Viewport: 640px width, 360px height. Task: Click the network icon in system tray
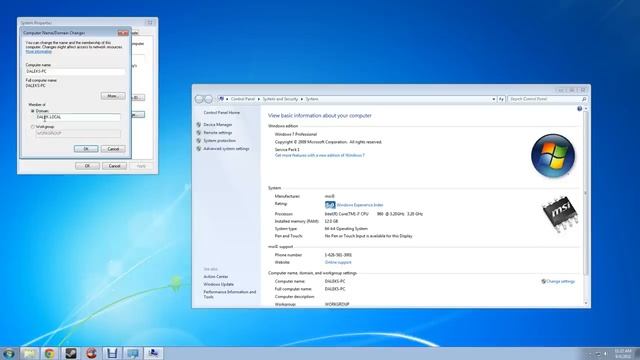[x=598, y=354]
